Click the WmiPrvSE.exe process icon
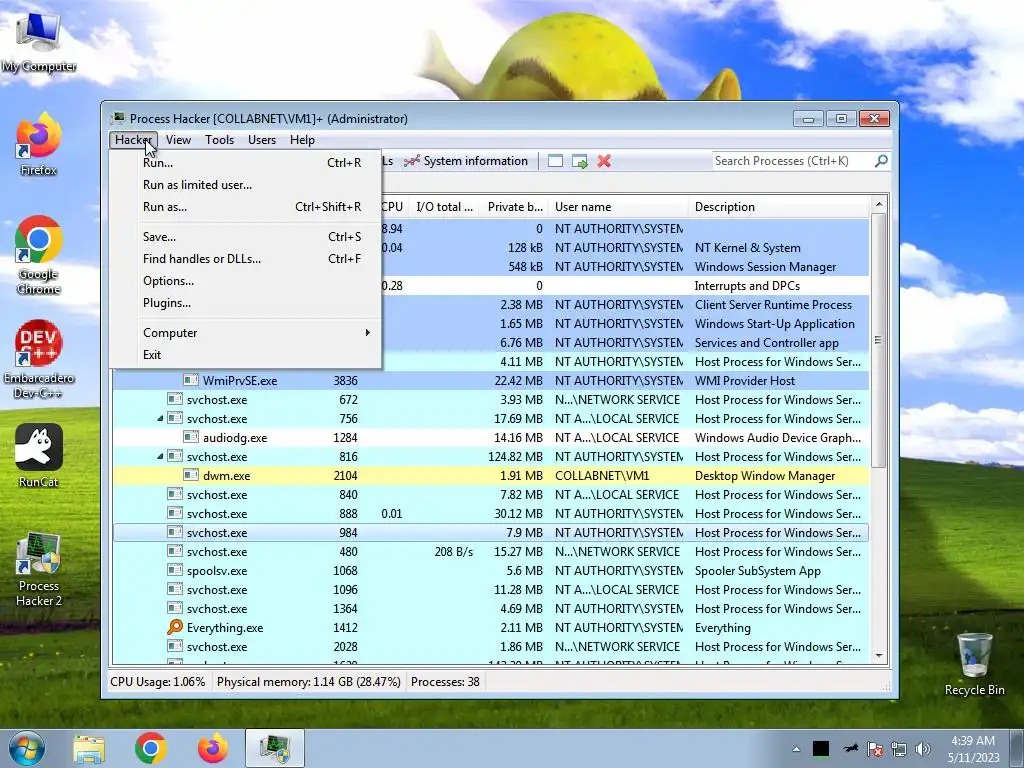The image size is (1024, 768). click(x=191, y=380)
